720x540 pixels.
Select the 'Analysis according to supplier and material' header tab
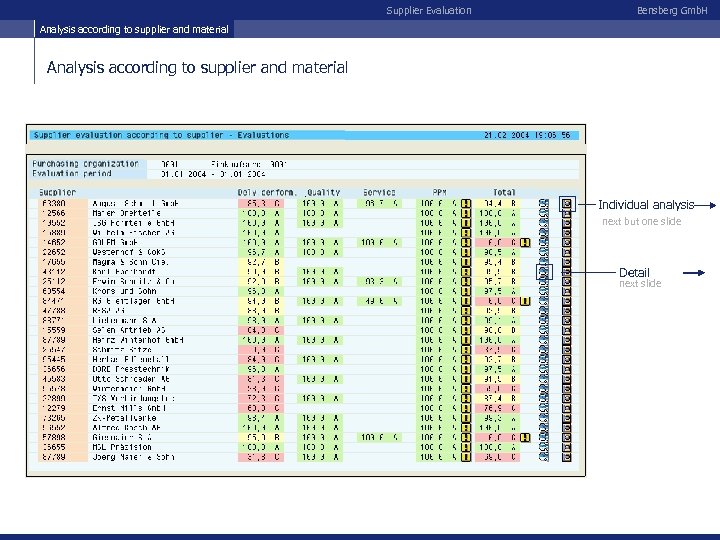coord(134,29)
